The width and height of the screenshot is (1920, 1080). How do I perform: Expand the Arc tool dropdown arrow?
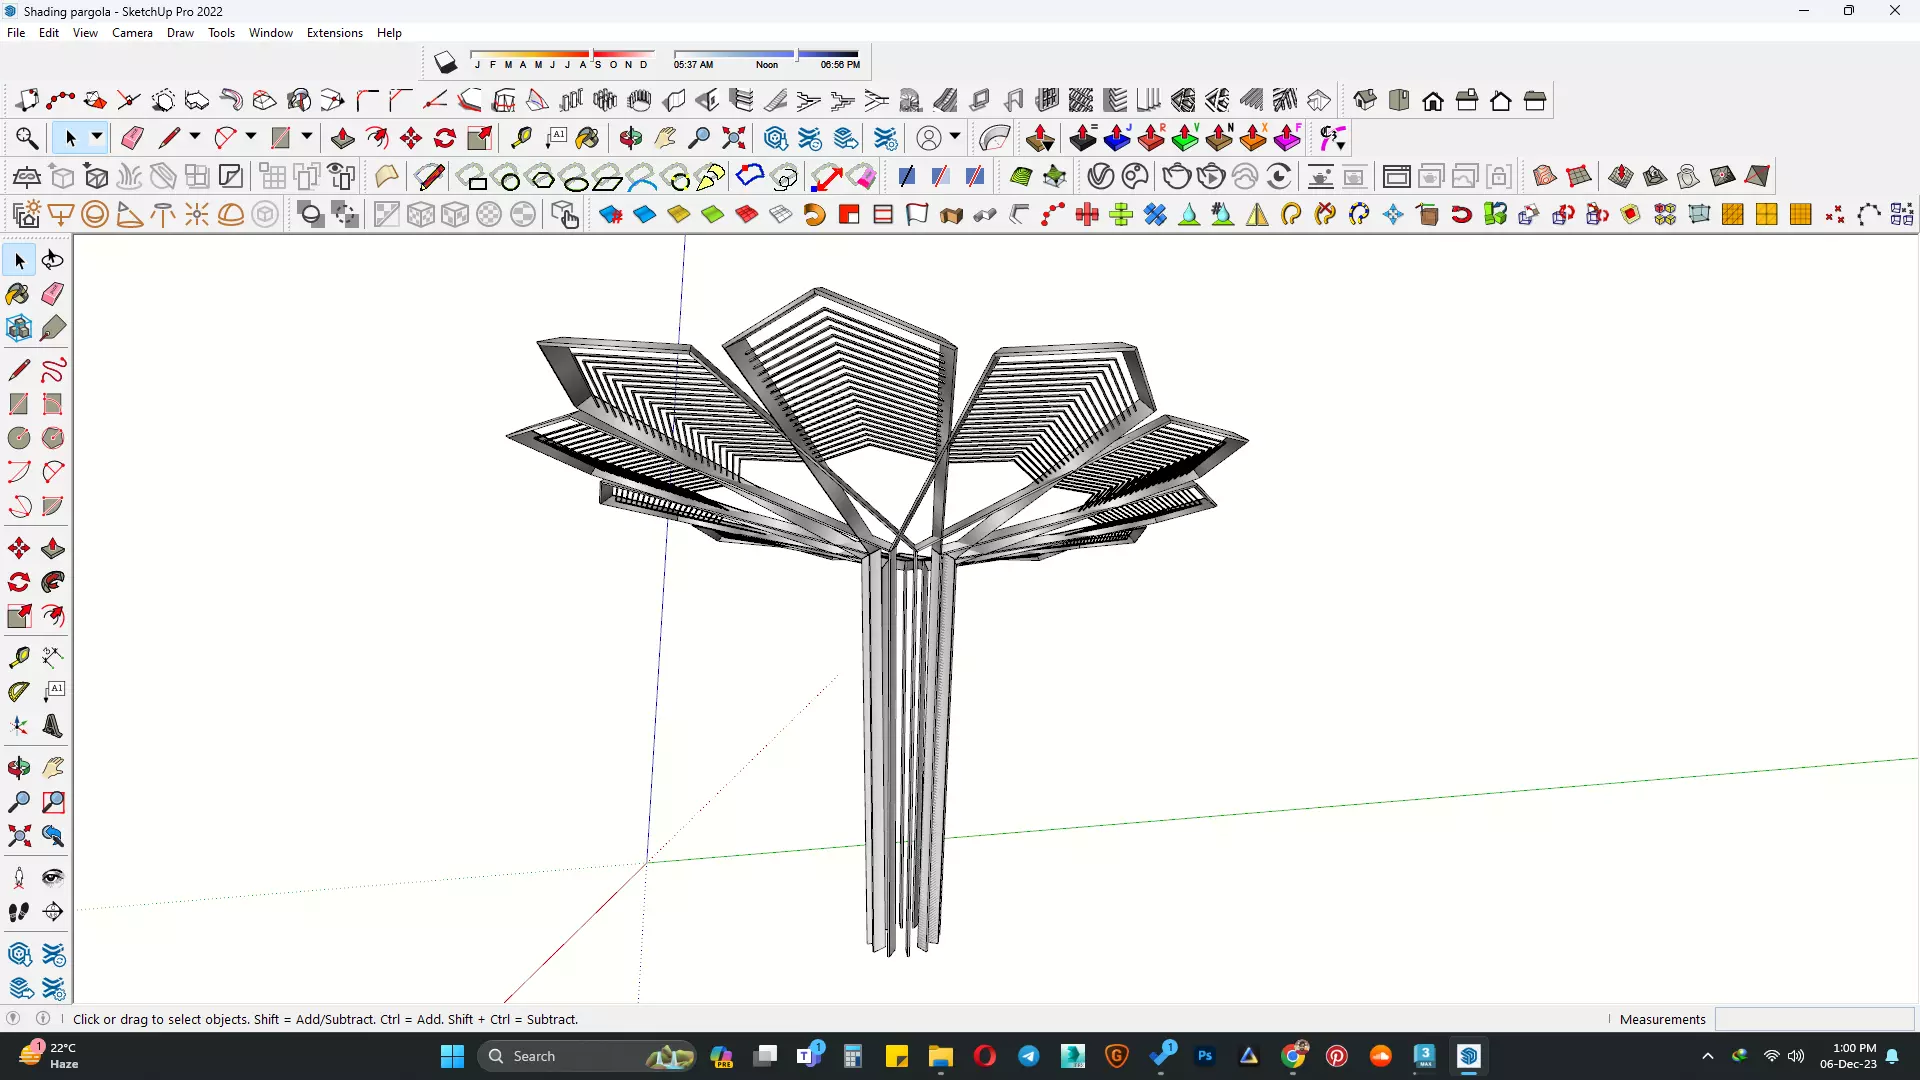coord(250,137)
